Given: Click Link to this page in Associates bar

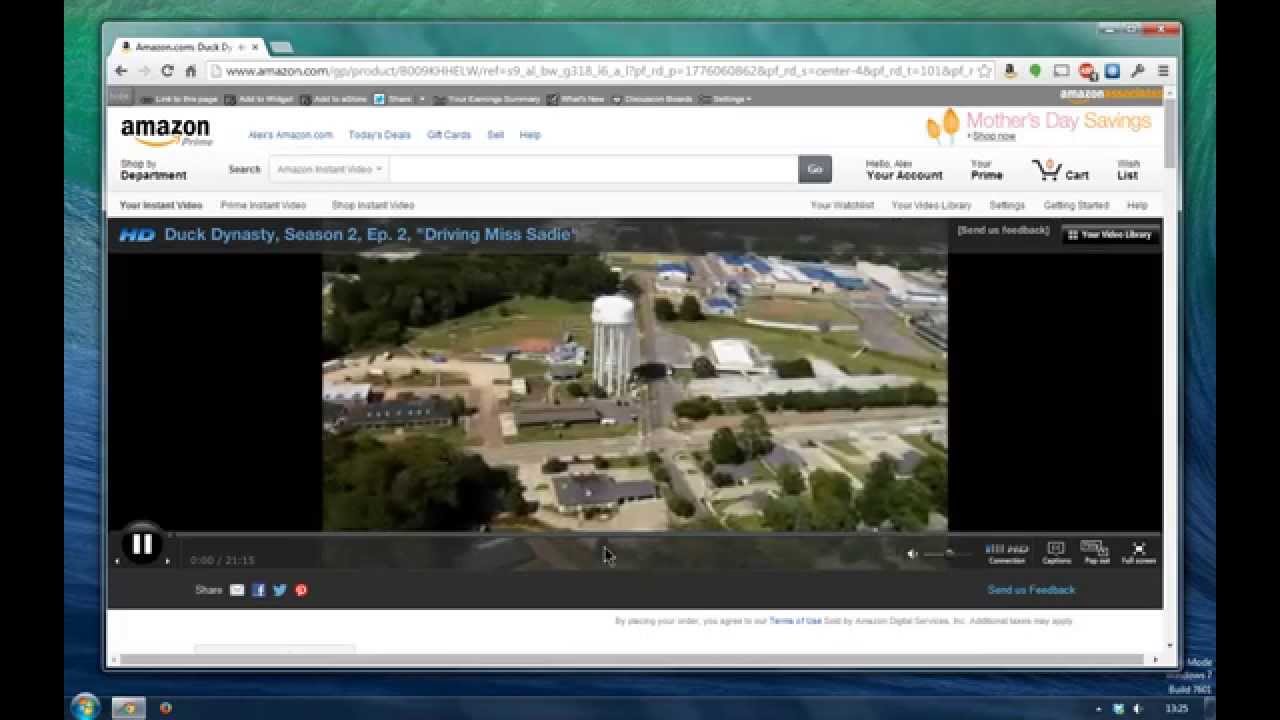Looking at the screenshot, I should [179, 99].
